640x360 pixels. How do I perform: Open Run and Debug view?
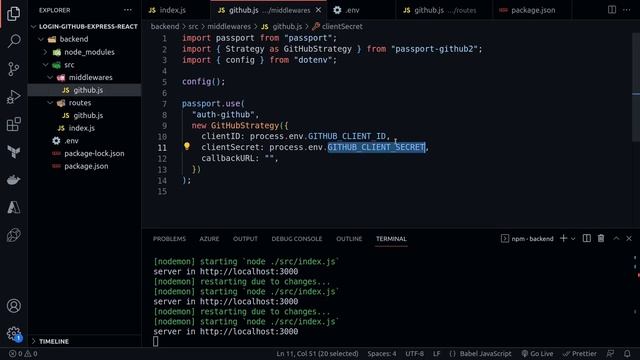[13, 97]
